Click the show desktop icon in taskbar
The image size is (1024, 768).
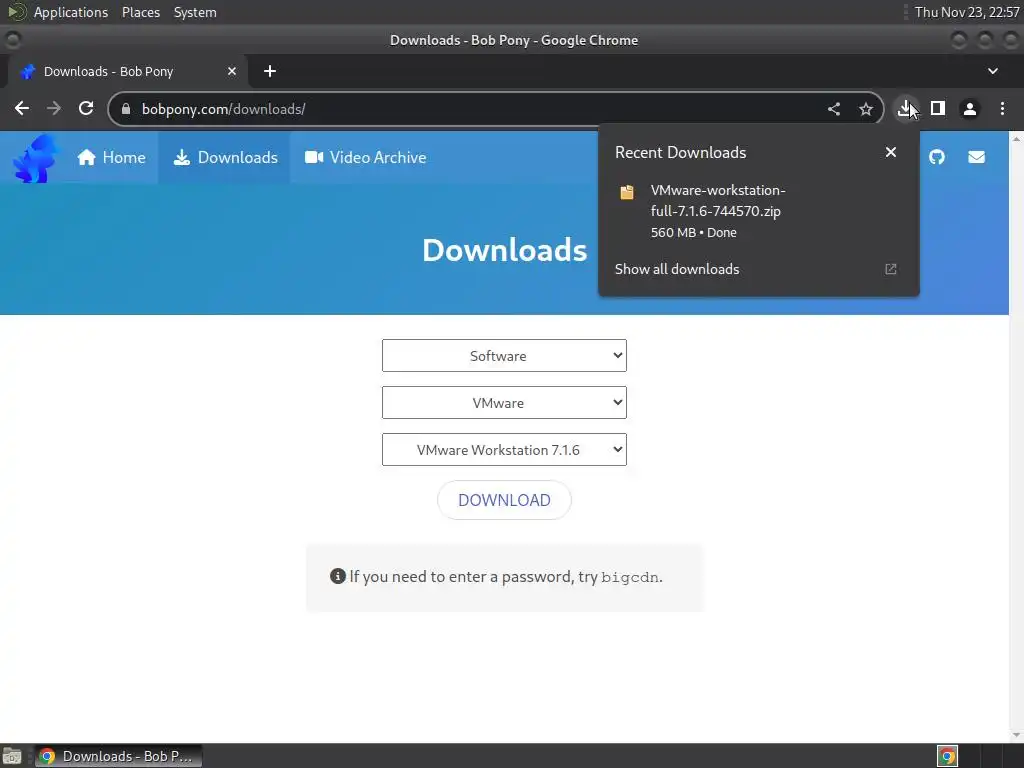12,756
